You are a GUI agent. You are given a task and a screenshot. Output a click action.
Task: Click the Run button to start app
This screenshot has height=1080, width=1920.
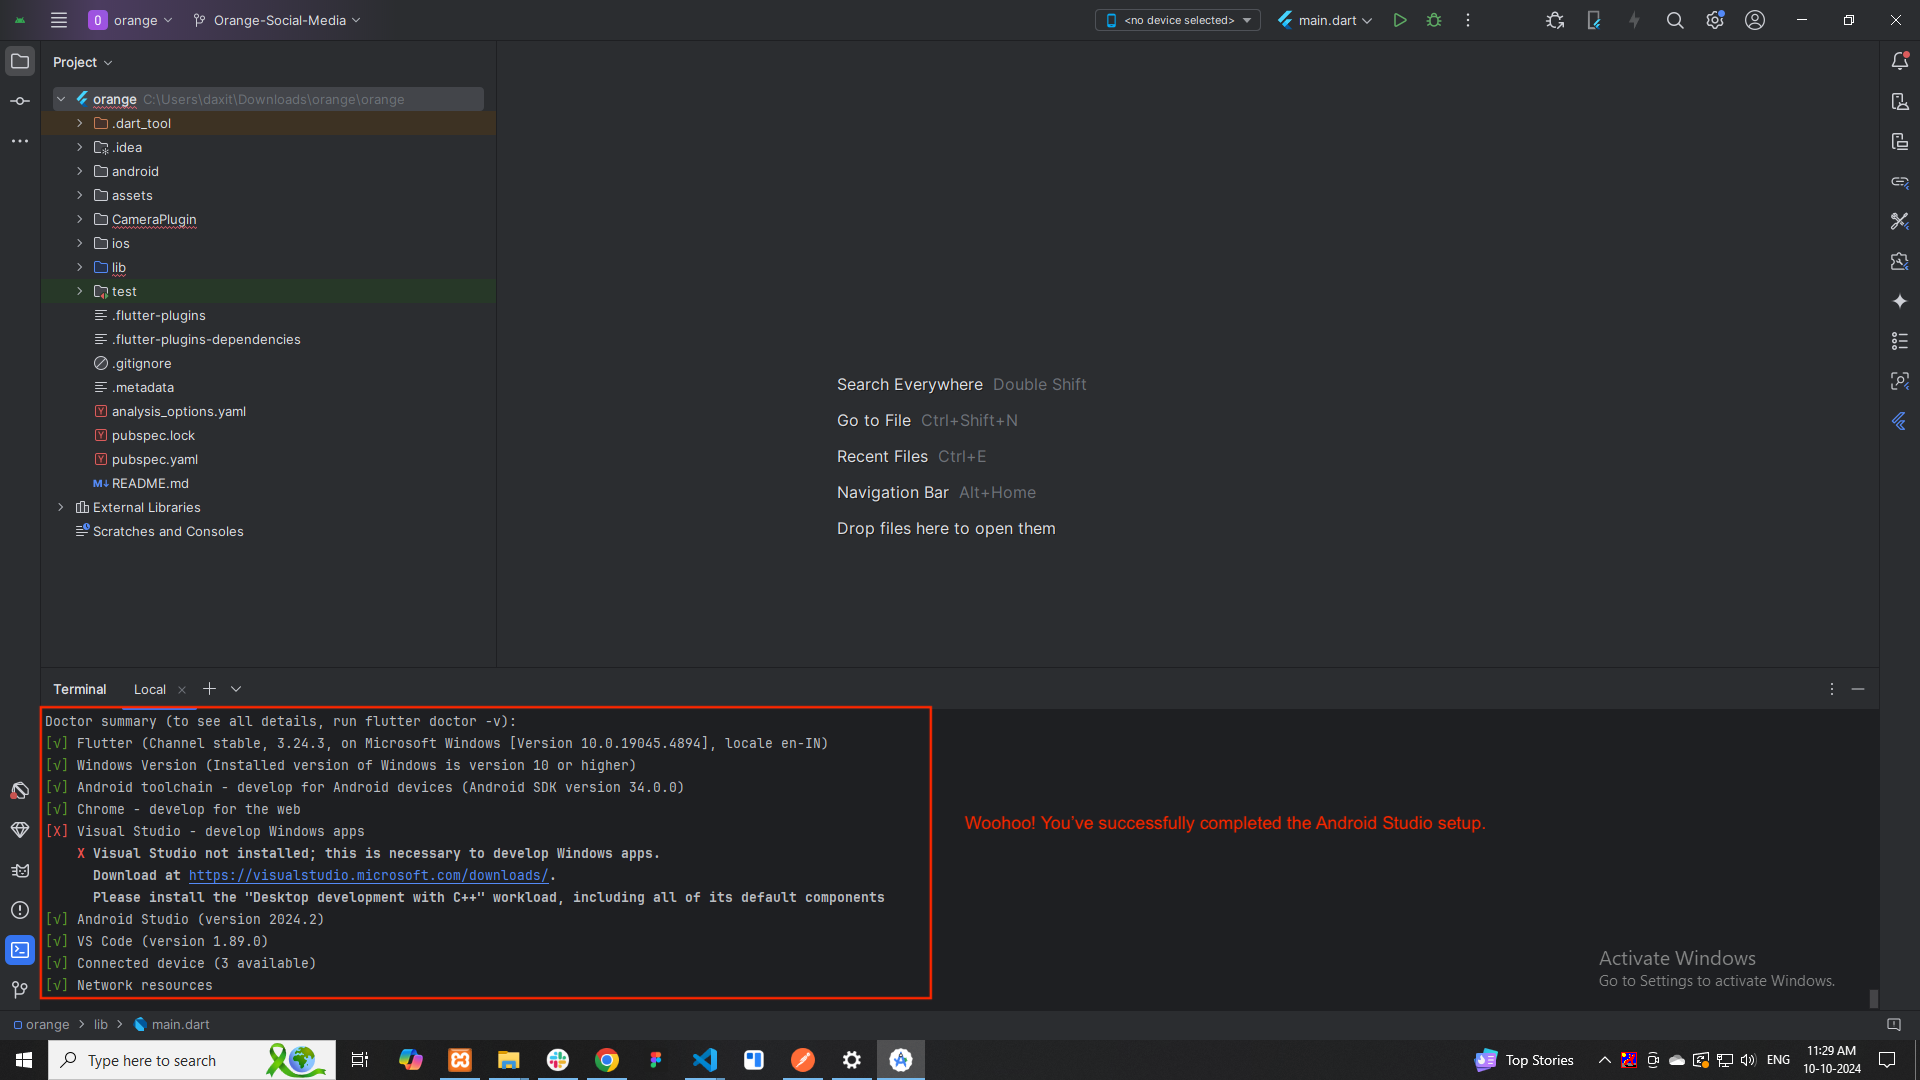[x=1400, y=20]
